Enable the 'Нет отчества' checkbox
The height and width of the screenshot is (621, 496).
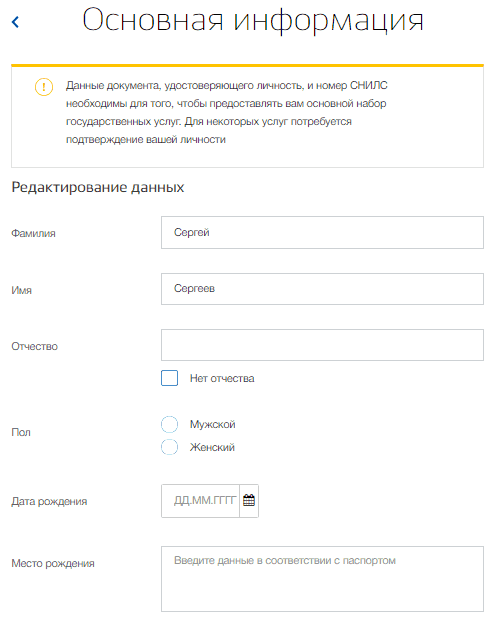169,378
